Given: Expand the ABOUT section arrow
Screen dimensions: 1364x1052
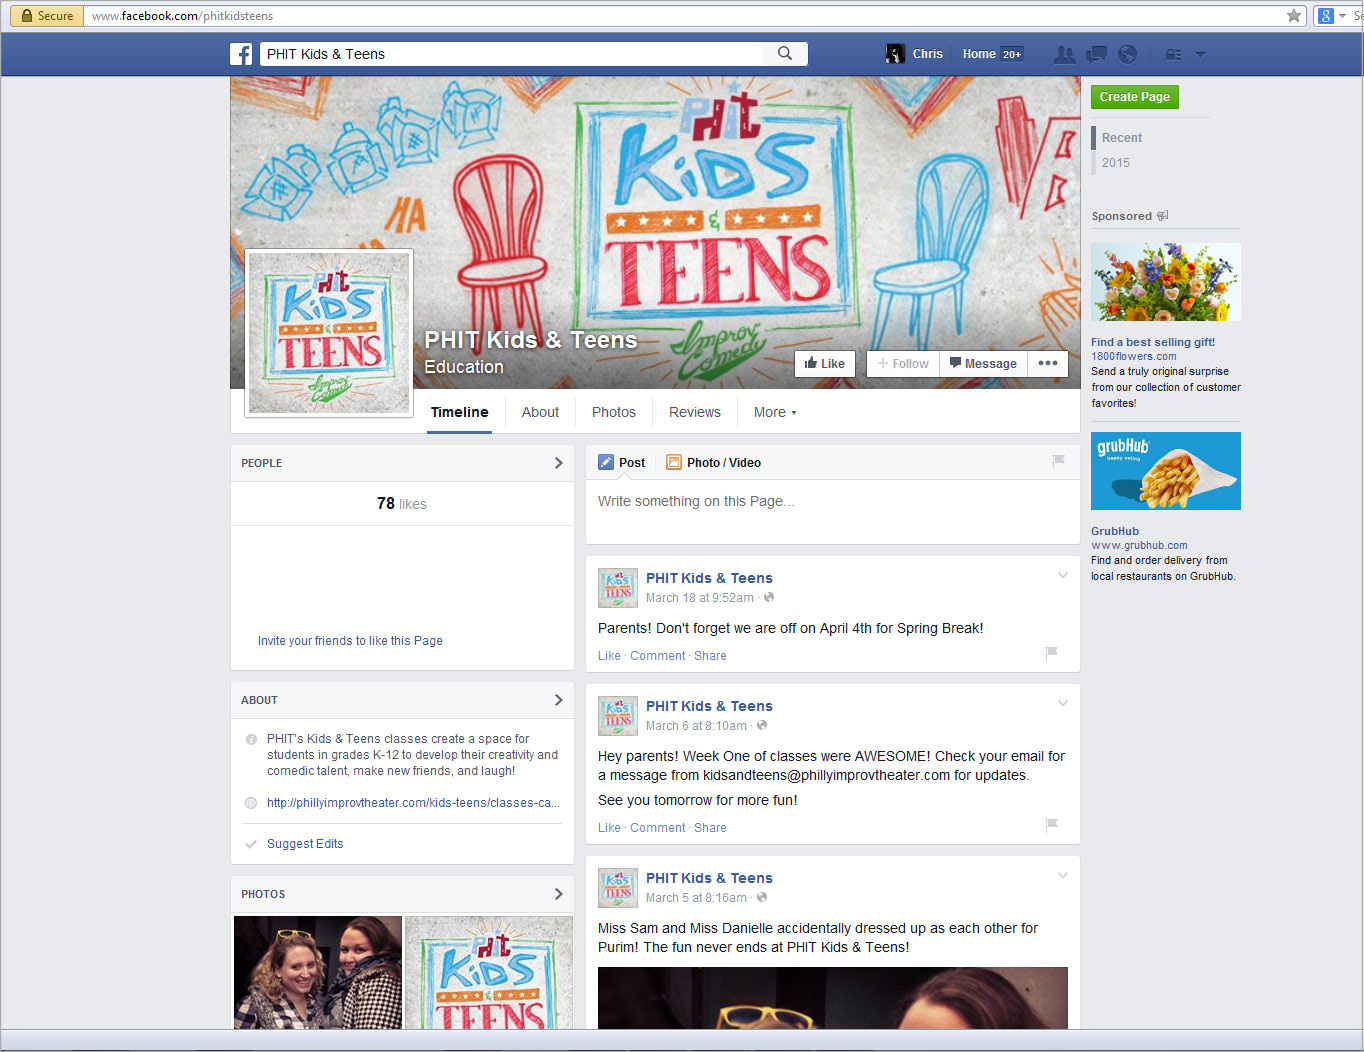Looking at the screenshot, I should [x=559, y=700].
